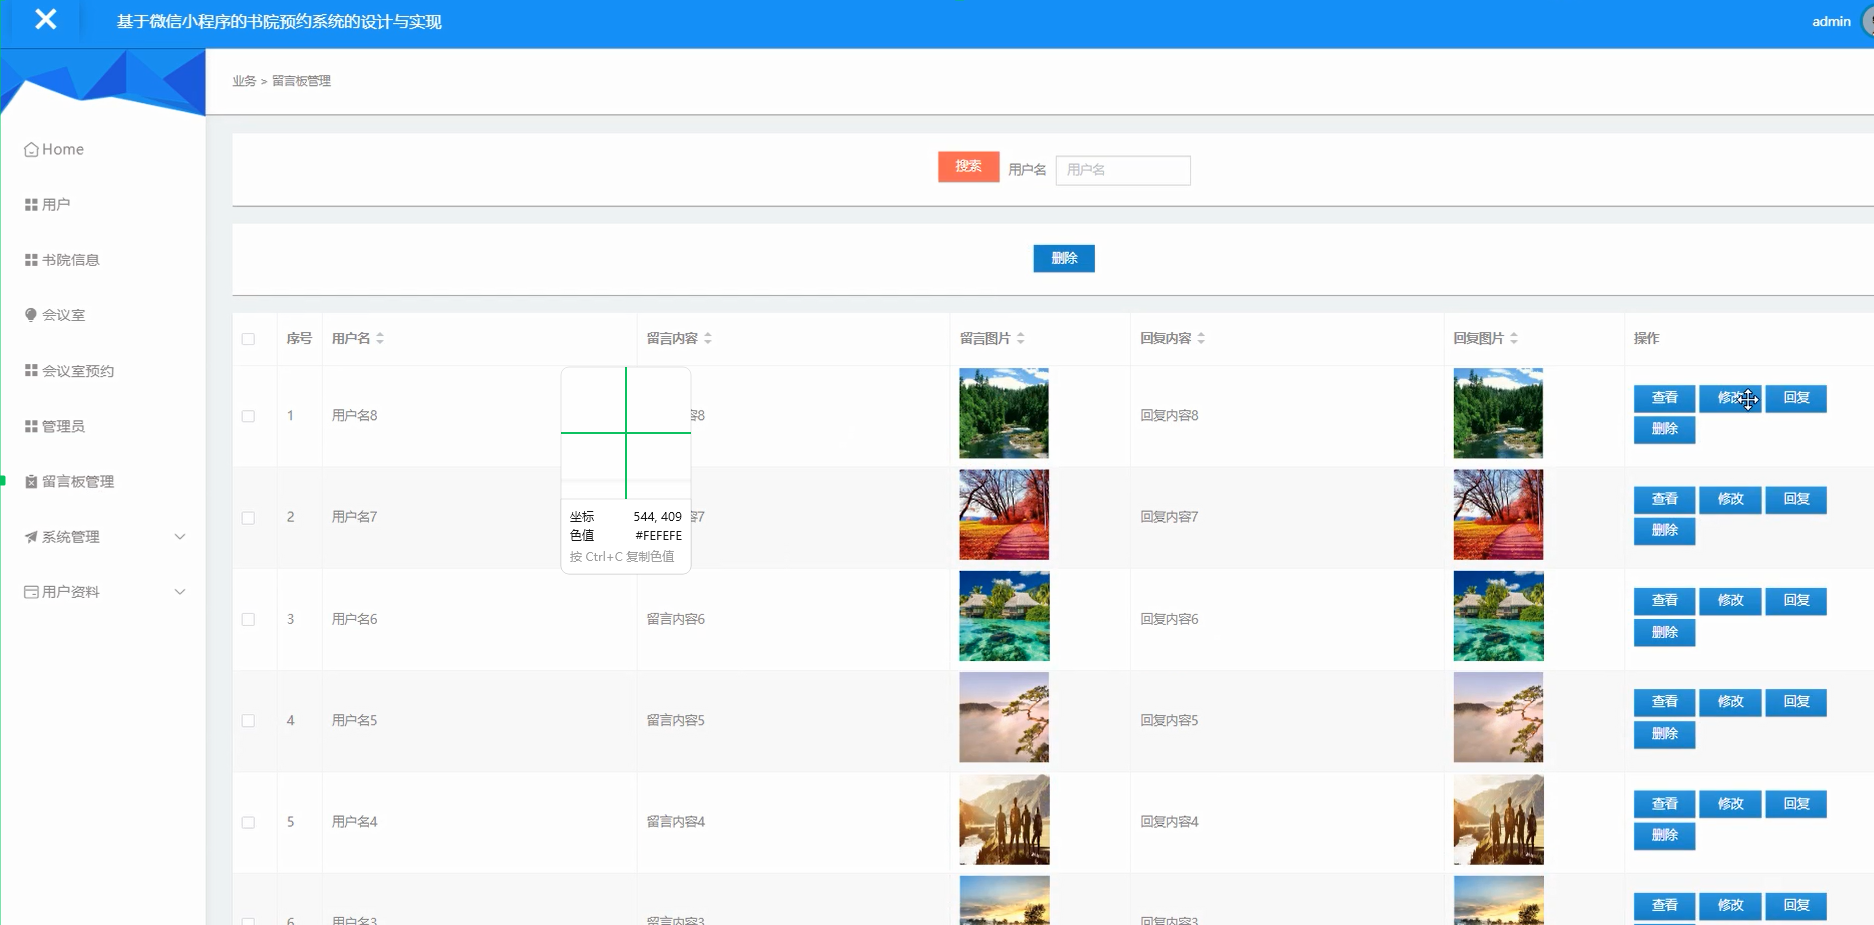Screen dimensions: 1874x925
Task: Sort the table by 用户名 column
Action: click(380, 338)
